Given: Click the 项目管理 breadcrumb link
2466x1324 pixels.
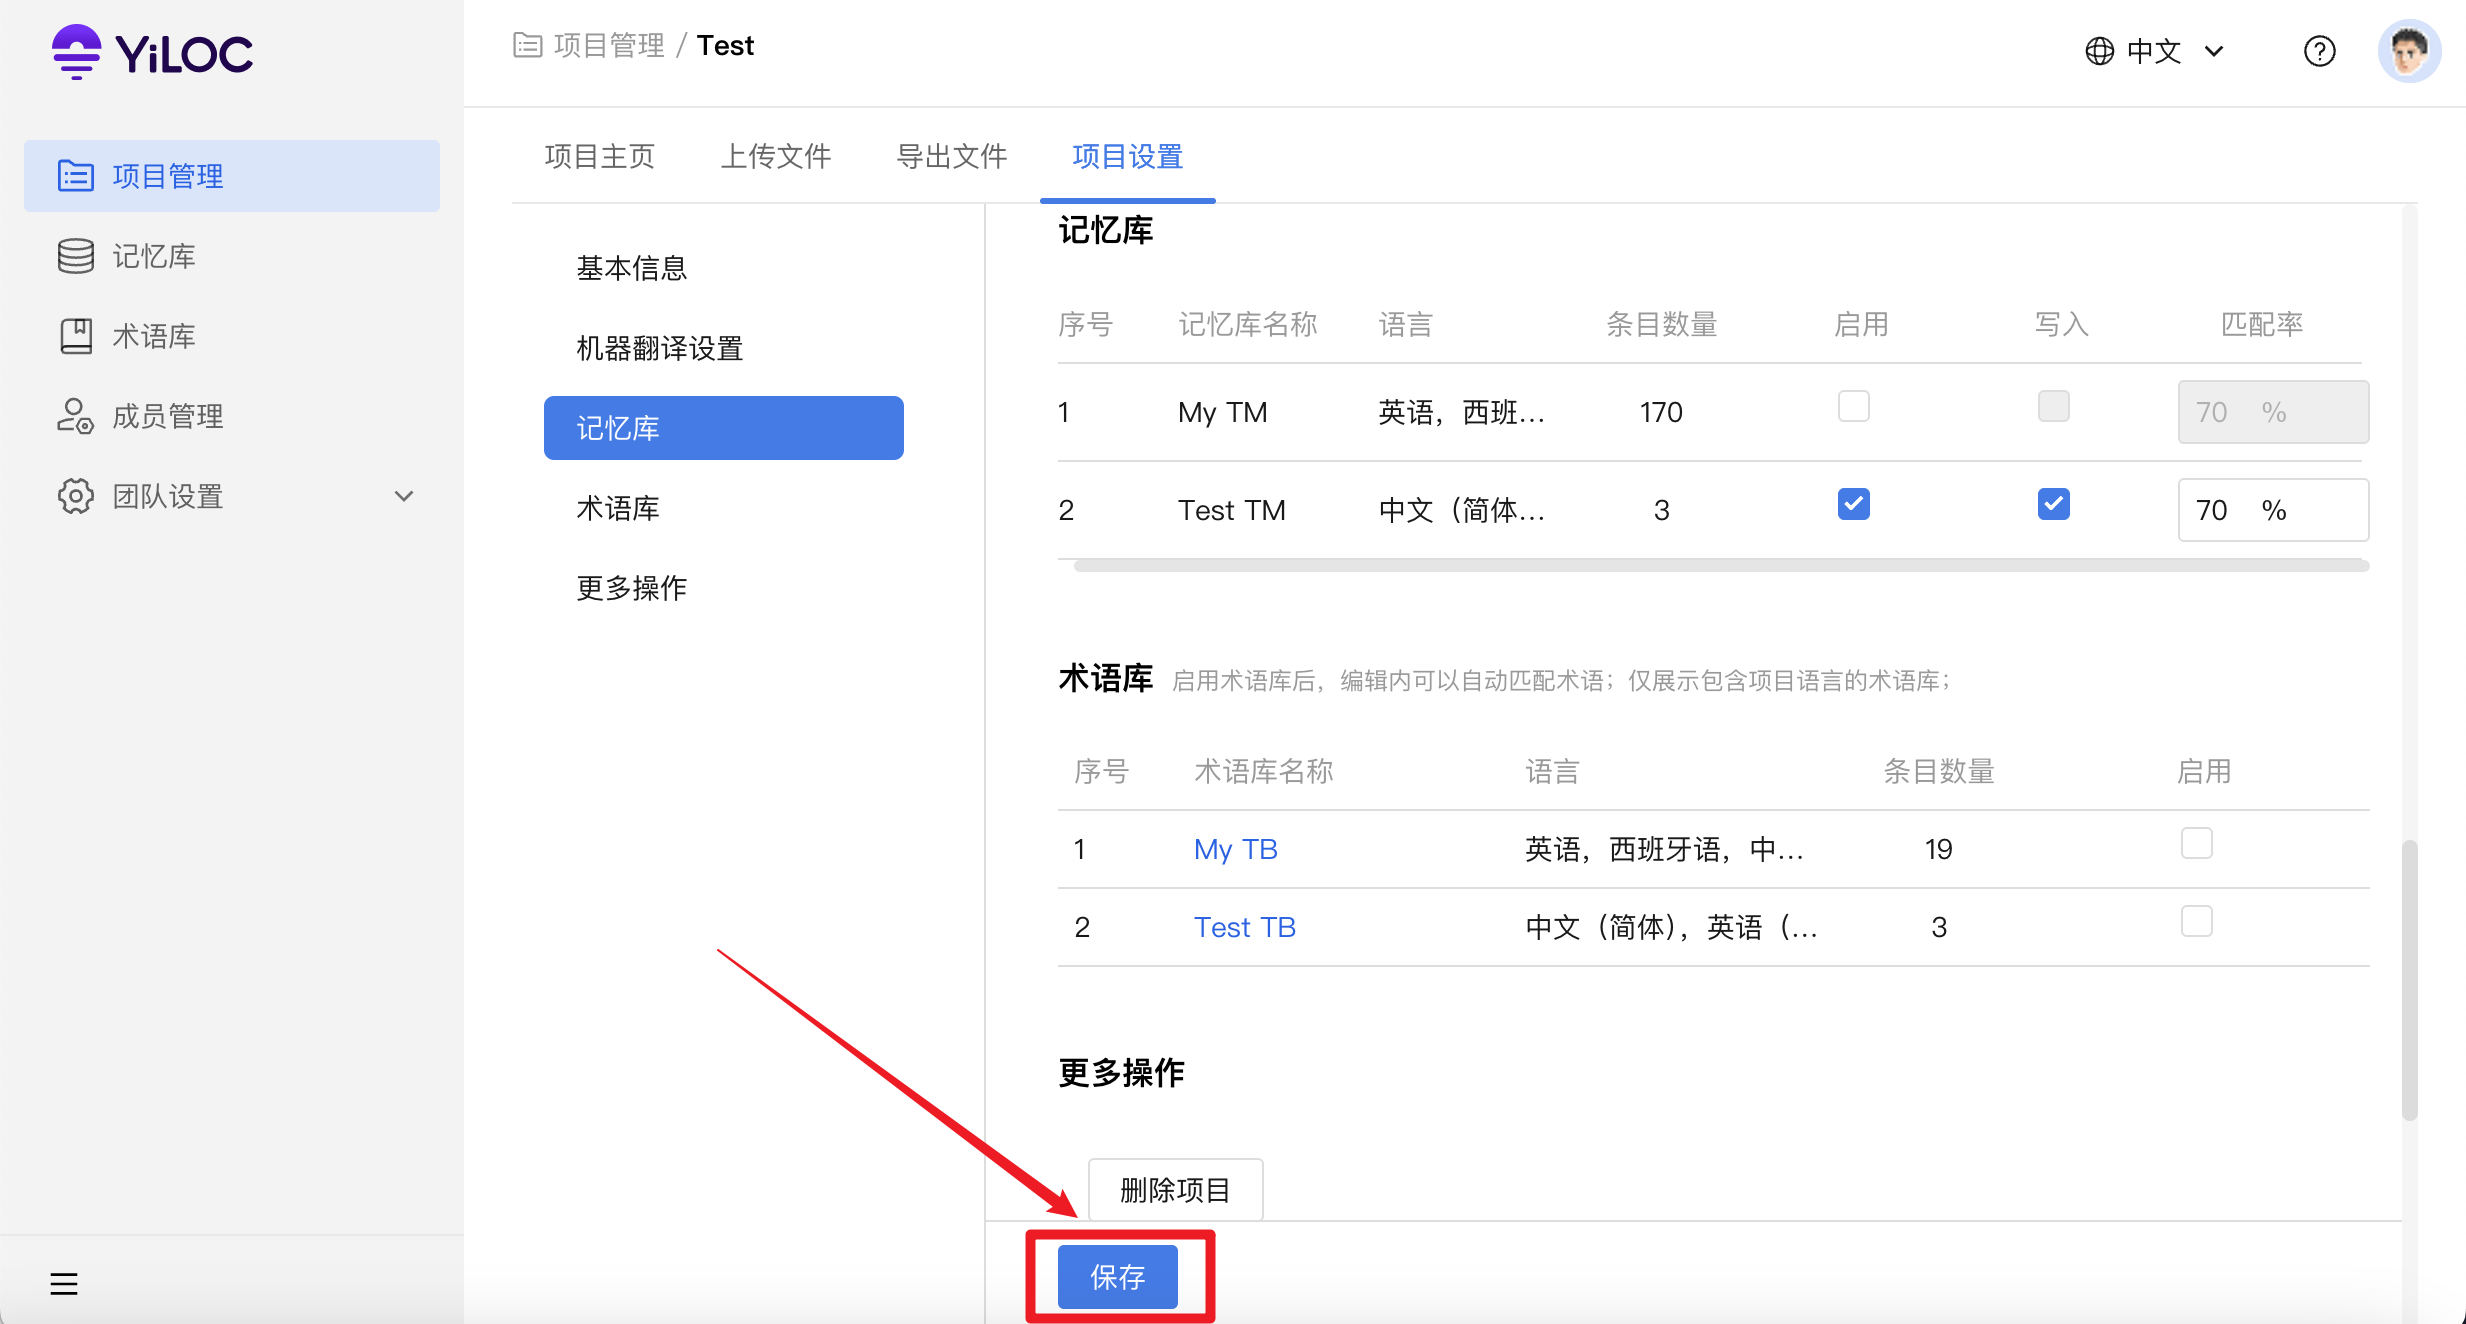Looking at the screenshot, I should point(609,45).
